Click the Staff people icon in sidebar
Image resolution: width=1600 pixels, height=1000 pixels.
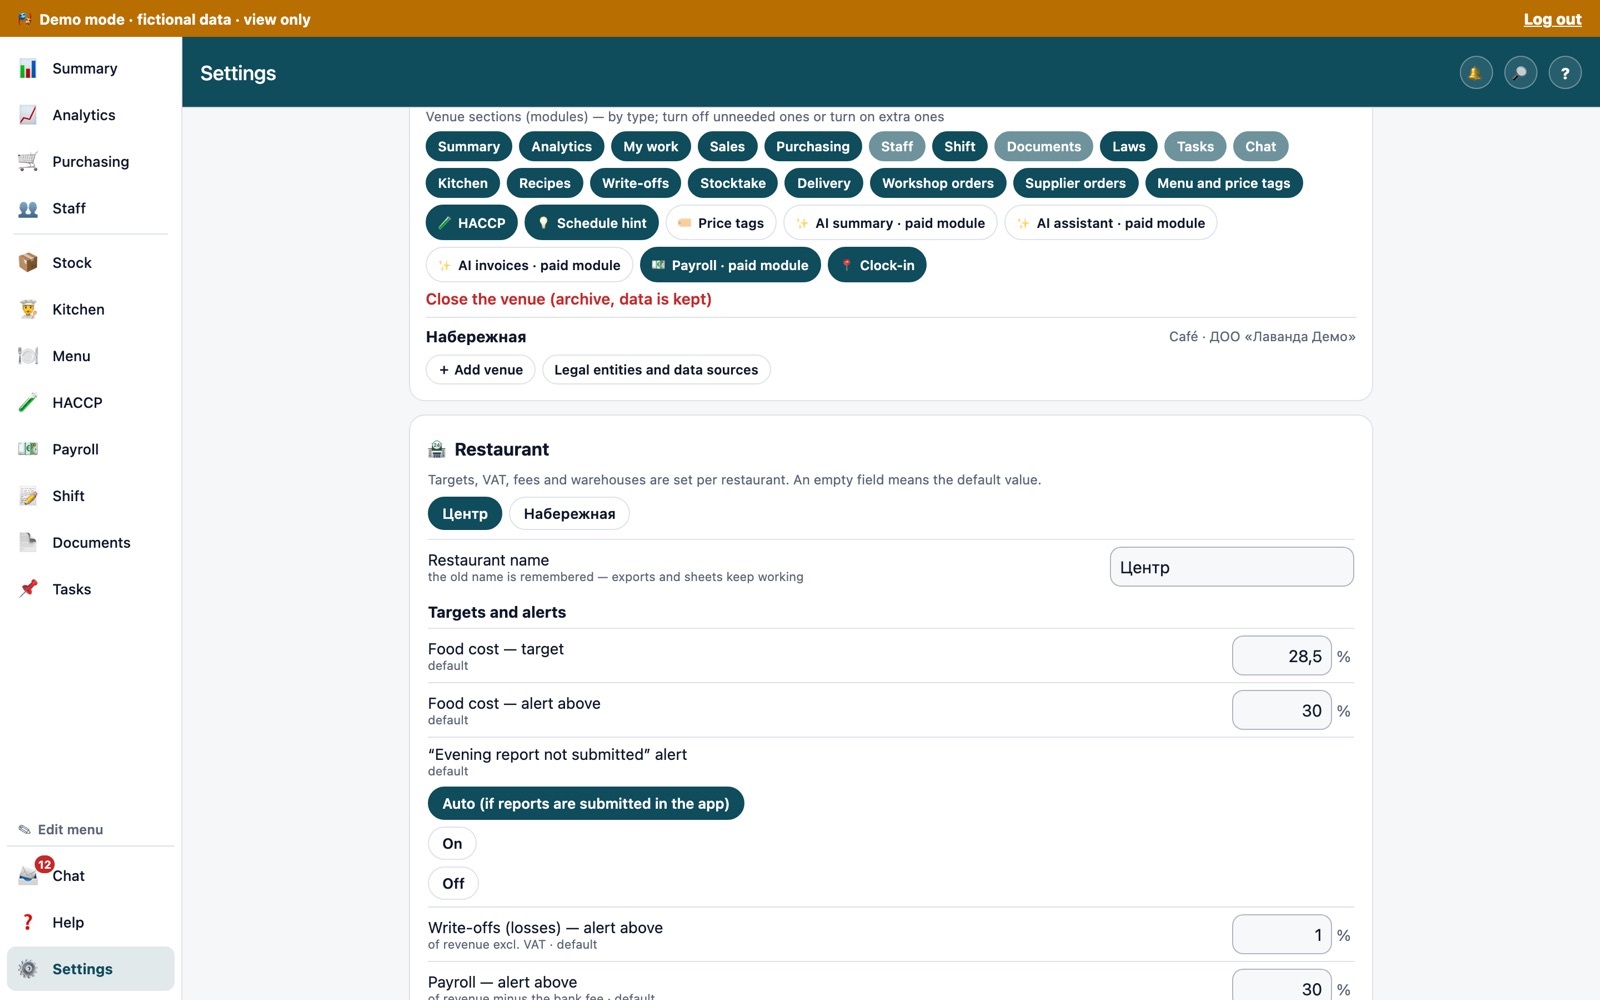[28, 208]
